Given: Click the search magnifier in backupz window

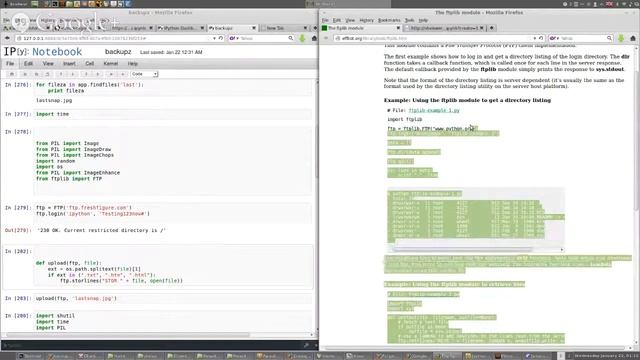Looking at the screenshot, I should pos(291,38).
